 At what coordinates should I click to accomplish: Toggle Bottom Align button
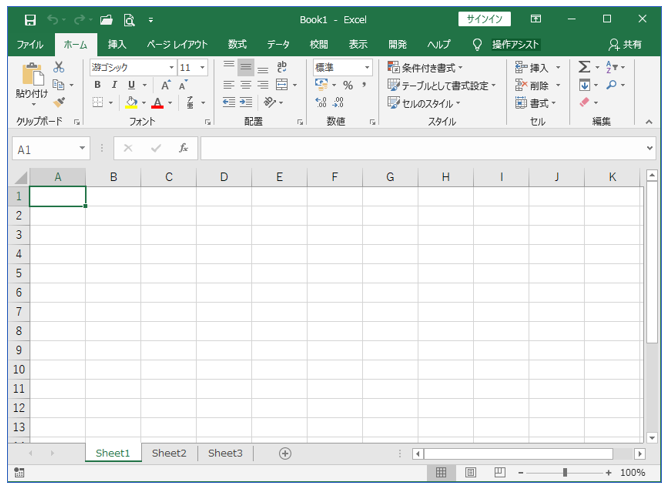tap(263, 68)
